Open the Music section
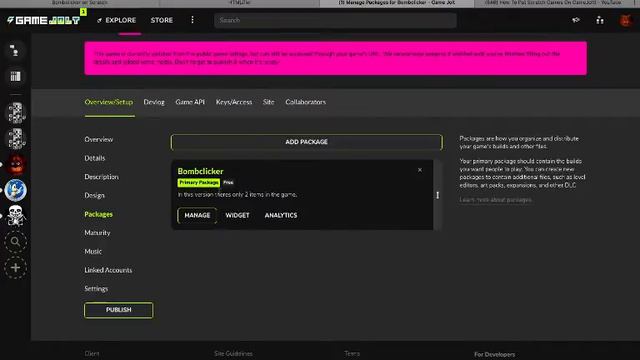 pyautogui.click(x=93, y=251)
